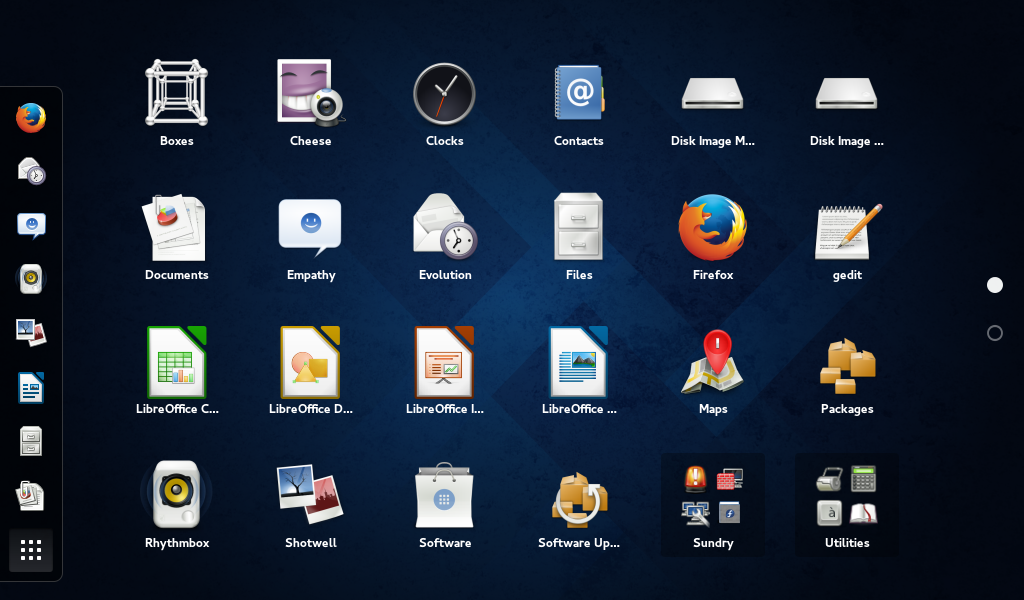Launch the Contacts address book
The width and height of the screenshot is (1024, 600).
coord(578,93)
